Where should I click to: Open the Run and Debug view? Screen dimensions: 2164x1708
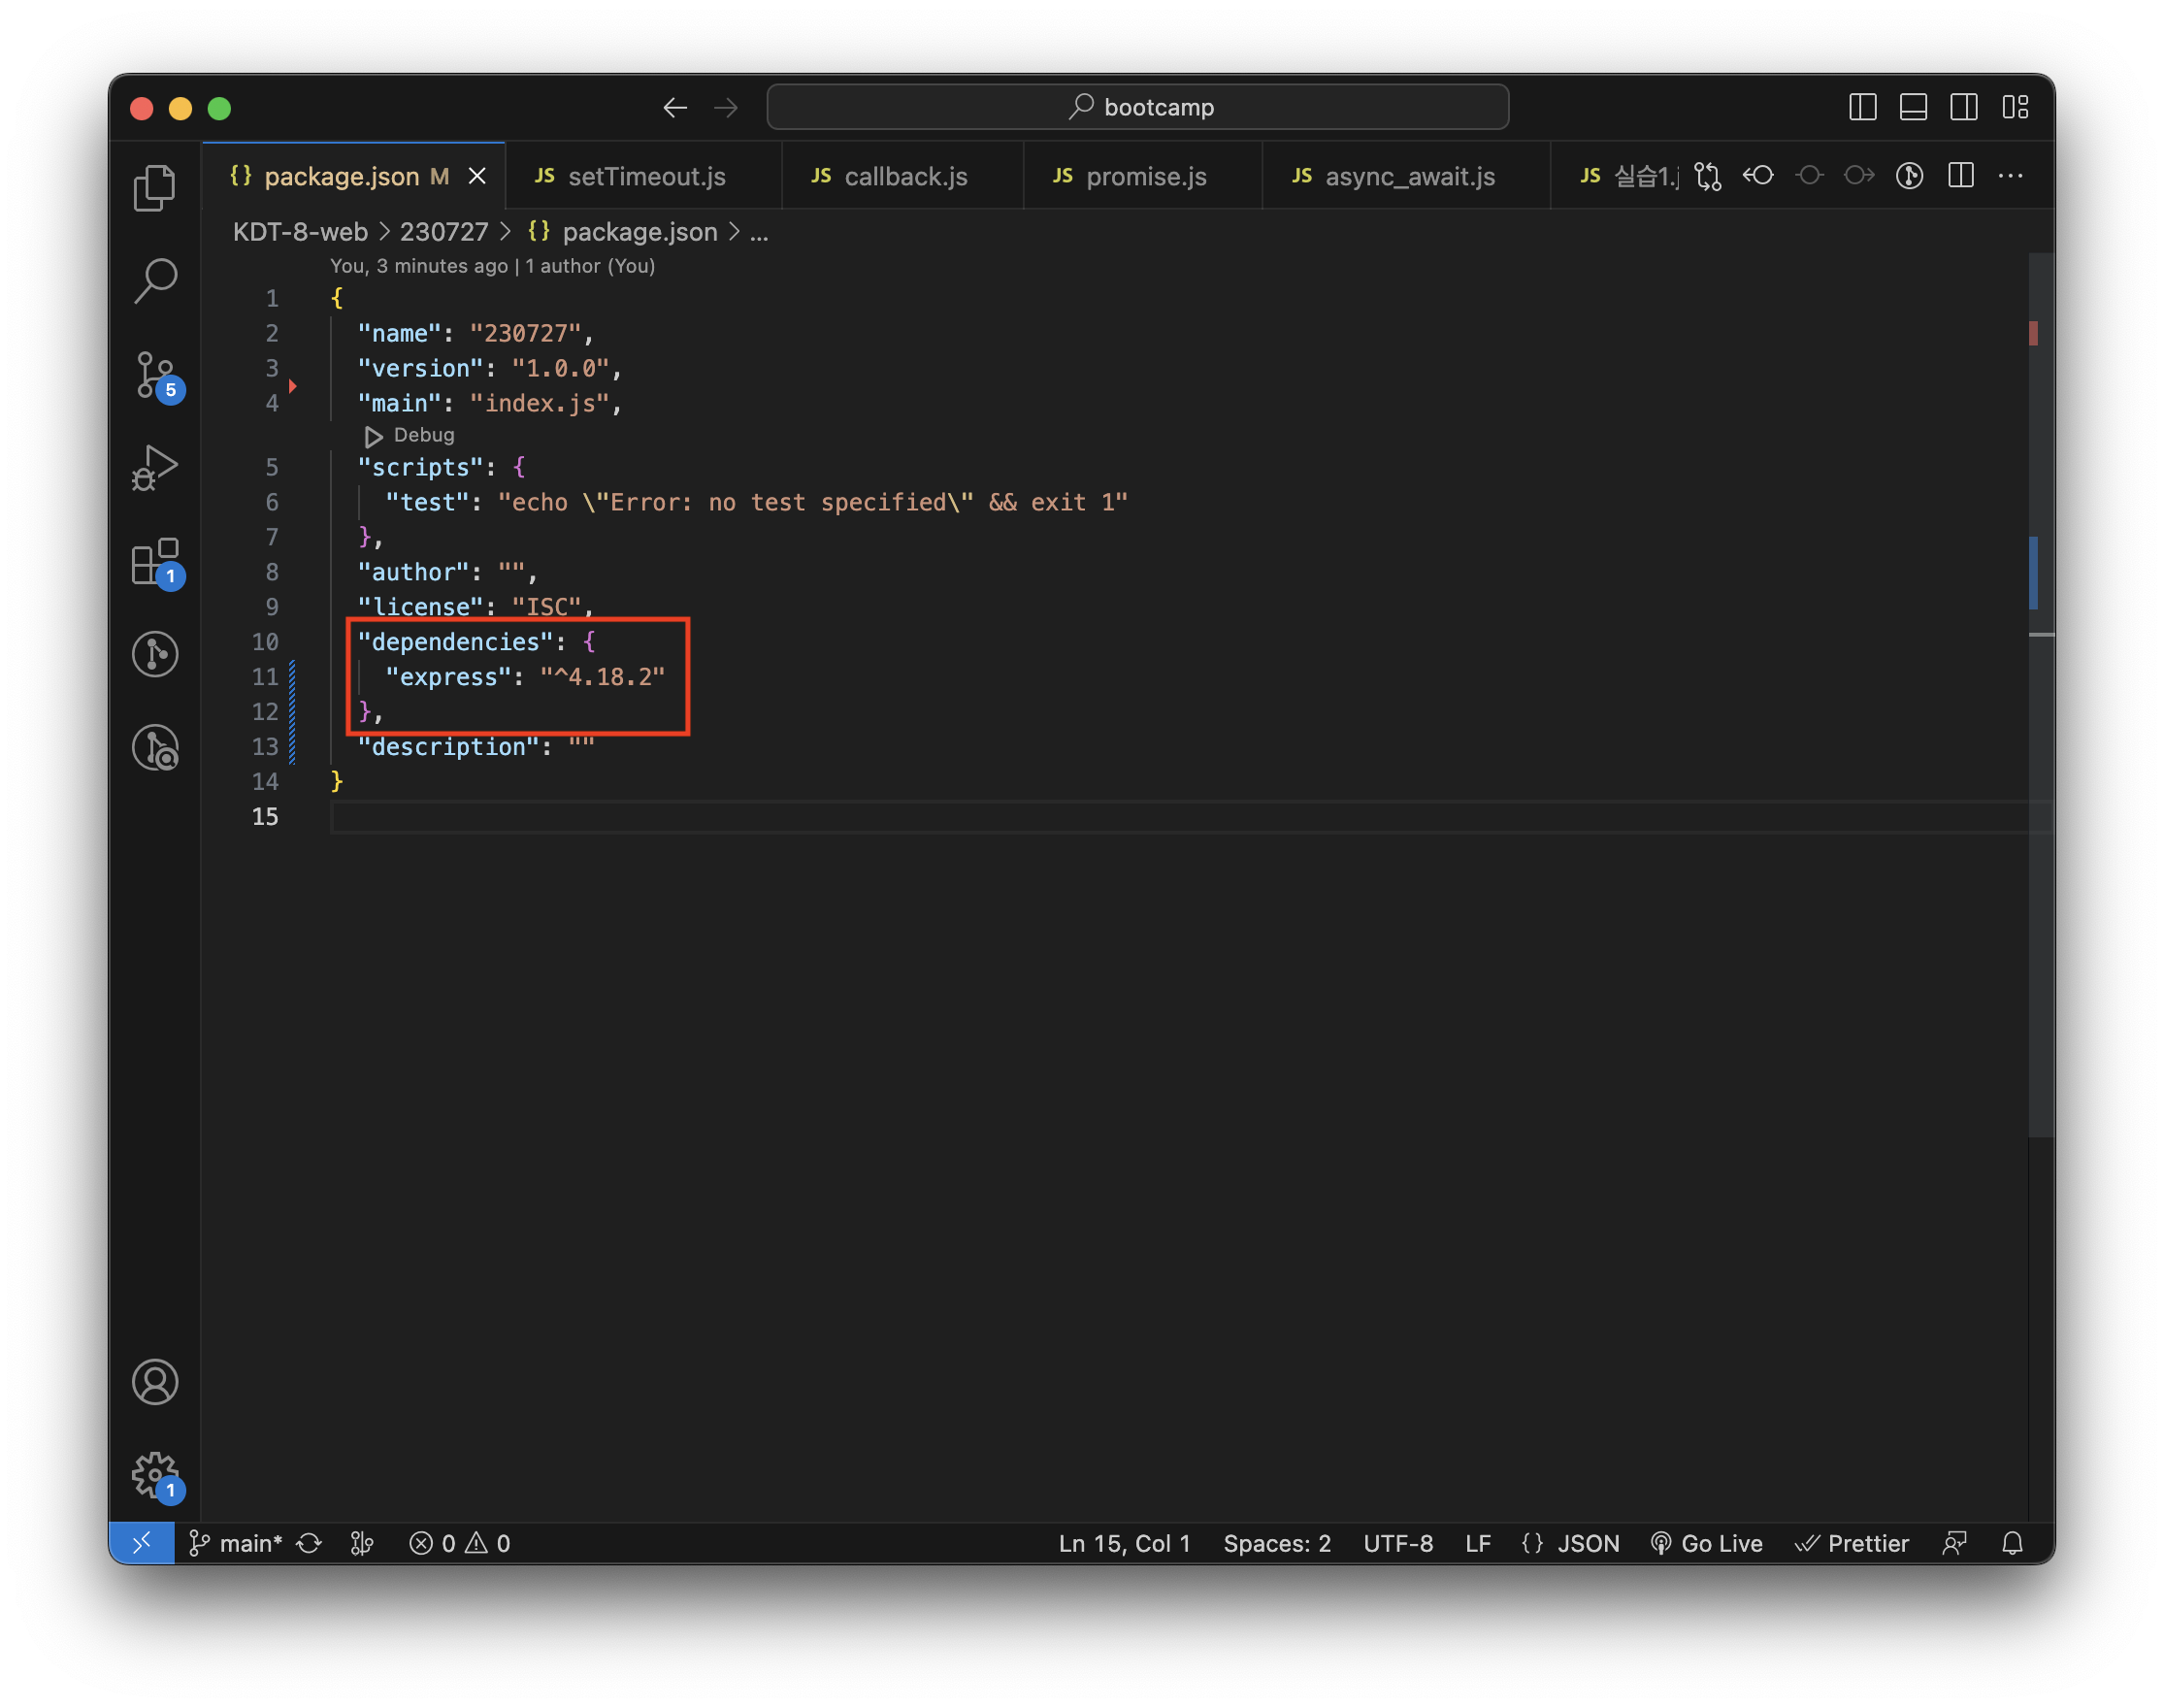[x=155, y=467]
